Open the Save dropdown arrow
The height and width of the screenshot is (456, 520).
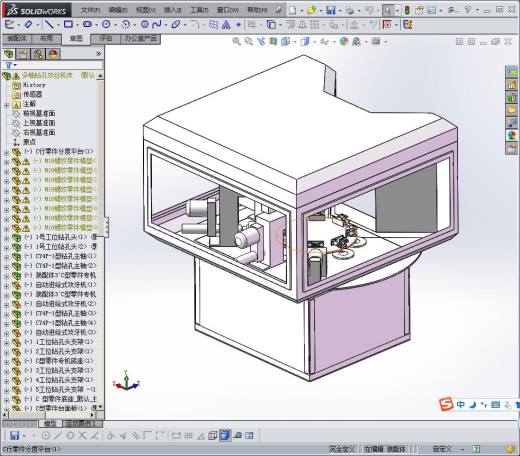(x=340, y=11)
